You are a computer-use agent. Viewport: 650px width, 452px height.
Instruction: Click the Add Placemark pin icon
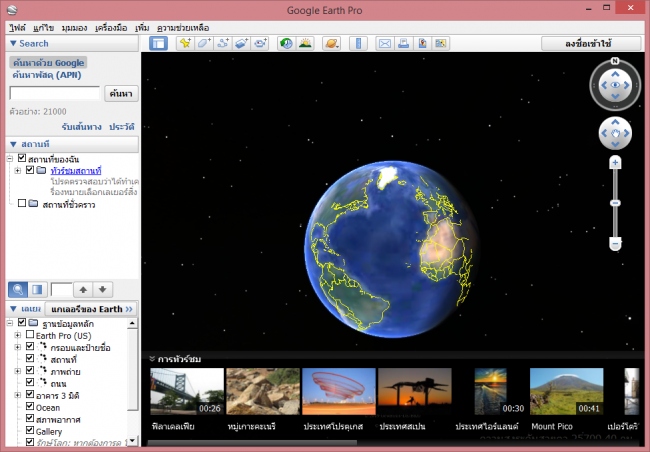click(x=185, y=43)
